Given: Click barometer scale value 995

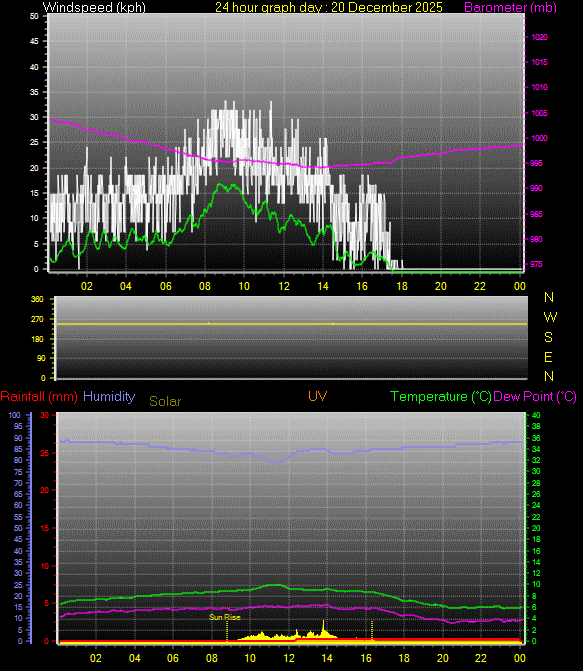Looking at the screenshot, I should point(537,163).
